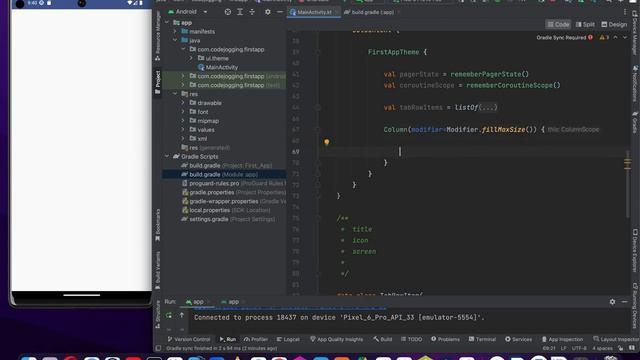Open the TODO tool window
640x360 pixels.
click(x=411, y=339)
